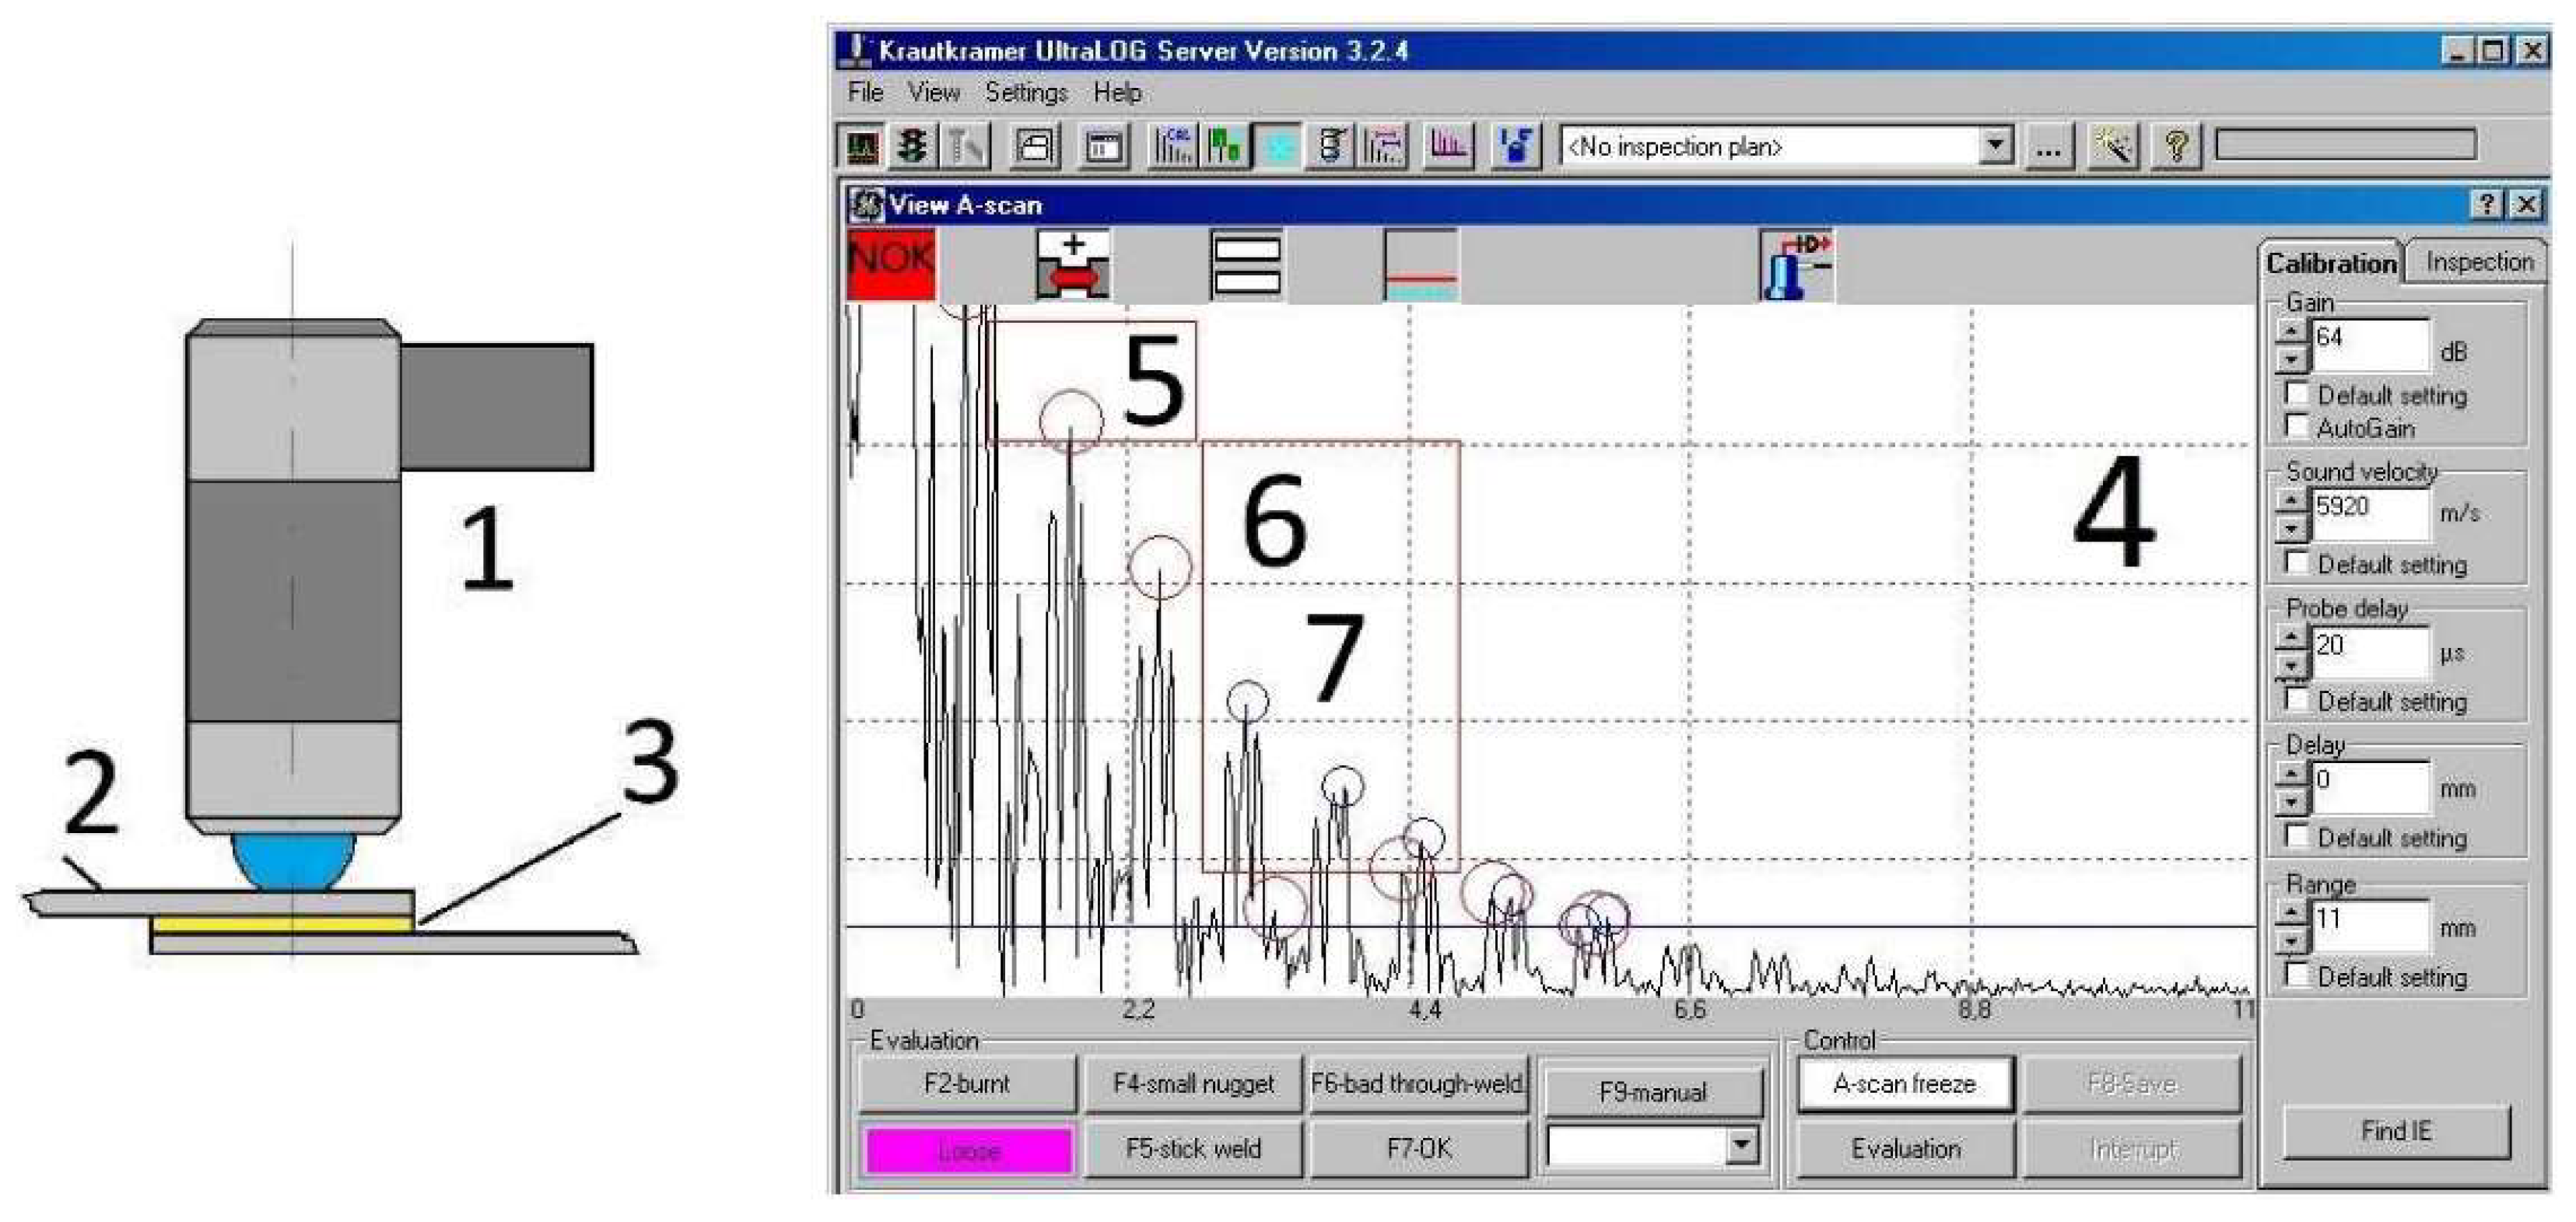Click the ellipsis browse plan button
This screenshot has width=2576, height=1222.
pos(2048,148)
